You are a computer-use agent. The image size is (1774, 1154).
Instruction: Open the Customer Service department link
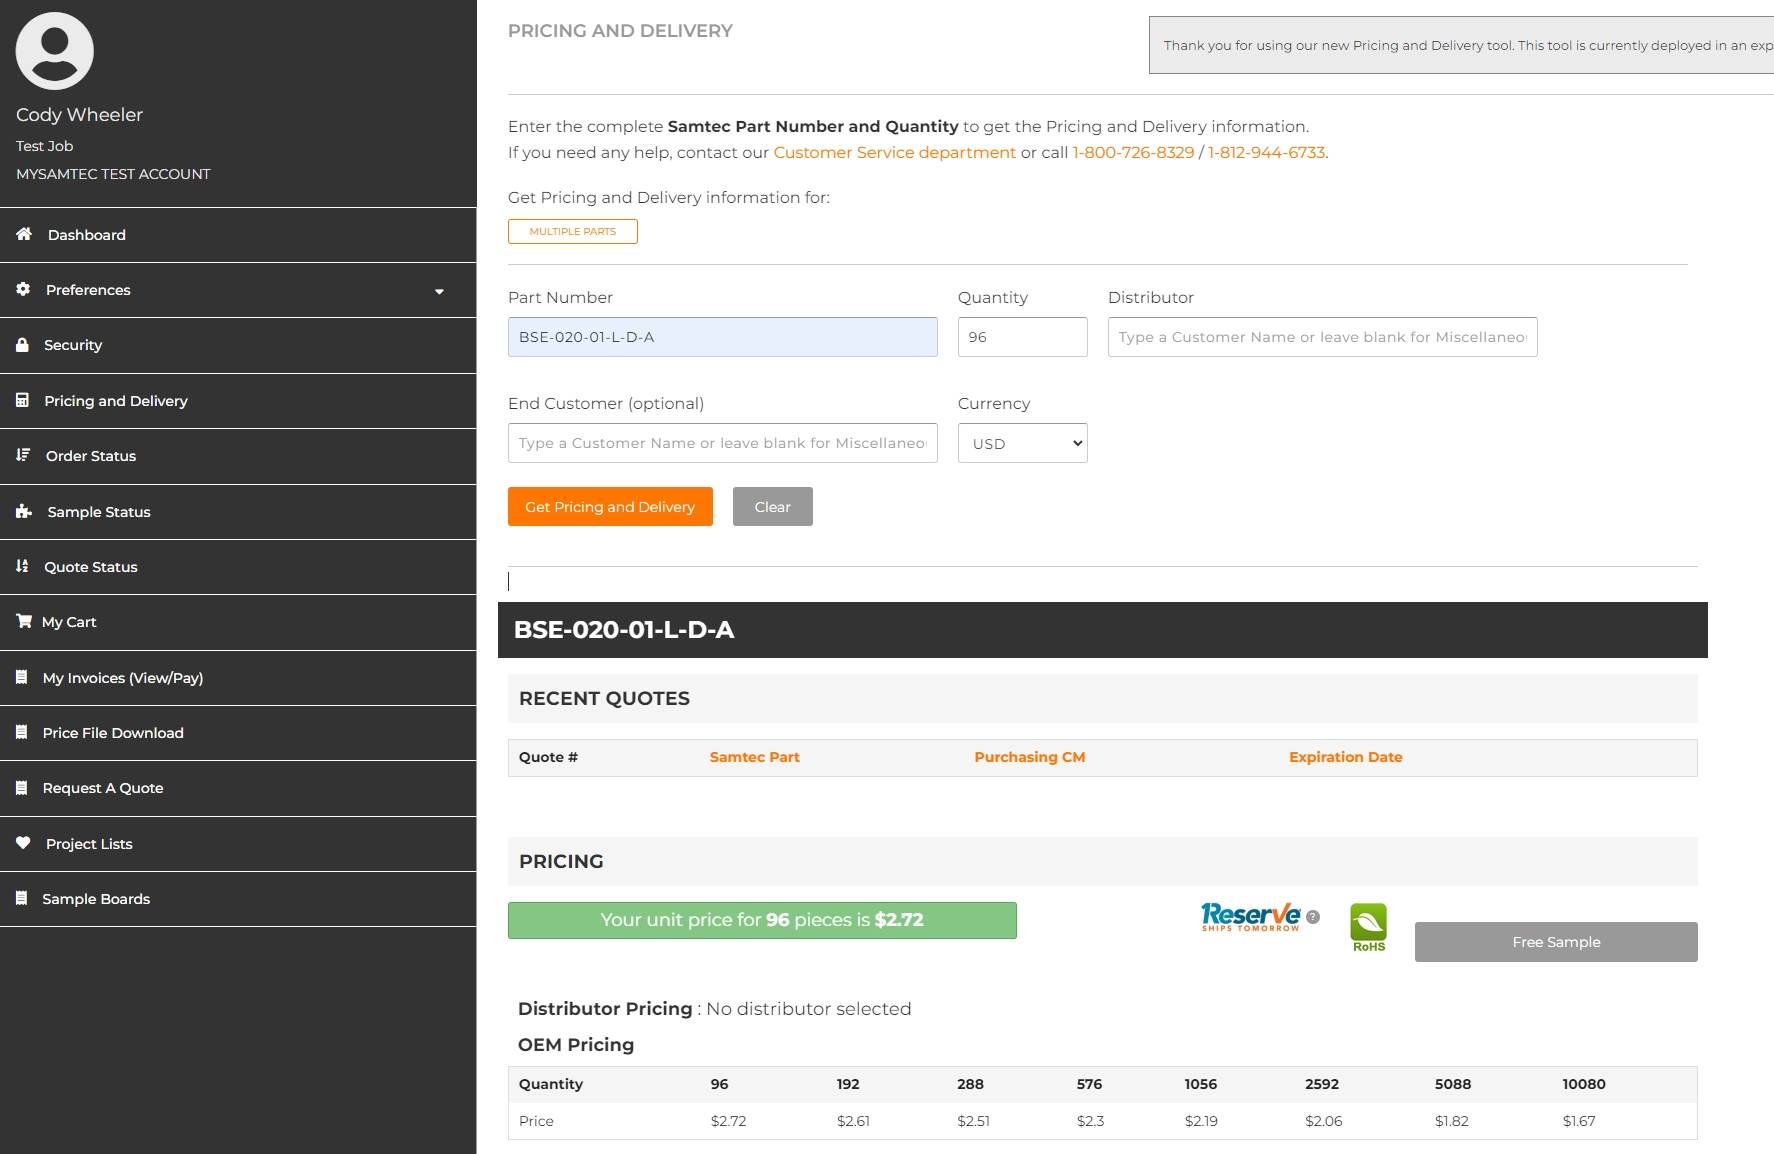[x=894, y=152]
